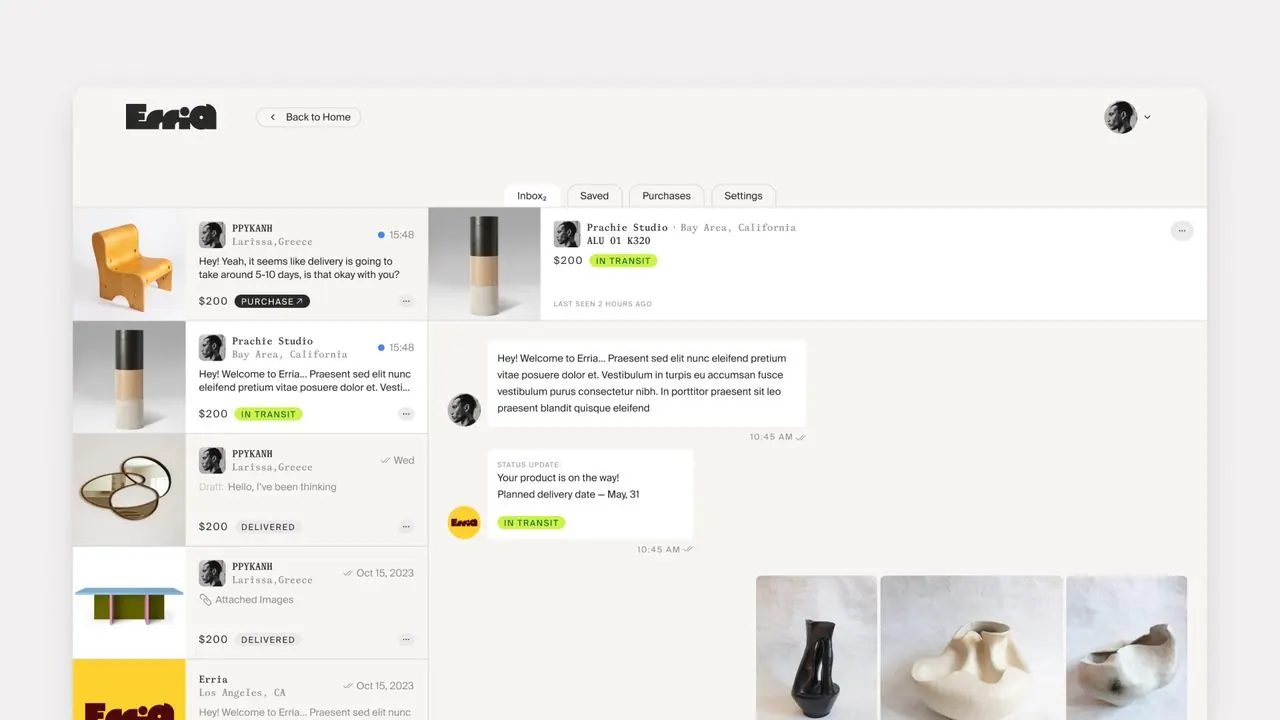The height and width of the screenshot is (720, 1280).
Task: Click the more options button in the conversation header
Action: click(1182, 231)
